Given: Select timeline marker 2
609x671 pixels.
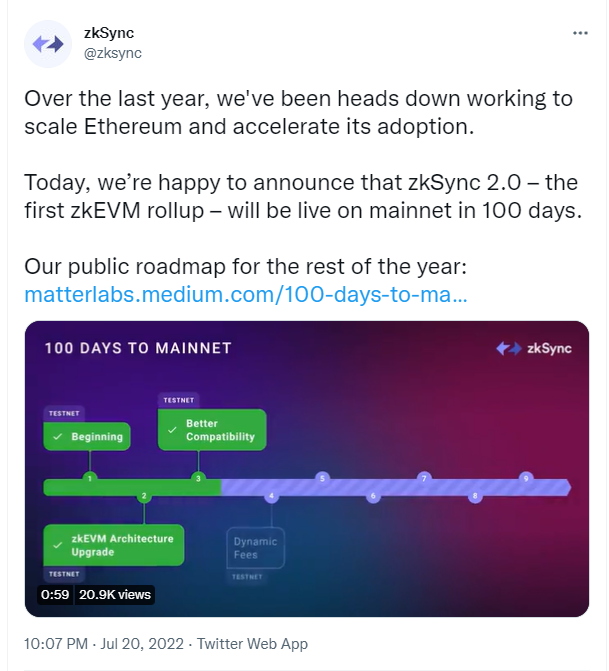Looking at the screenshot, I should pos(144,496).
